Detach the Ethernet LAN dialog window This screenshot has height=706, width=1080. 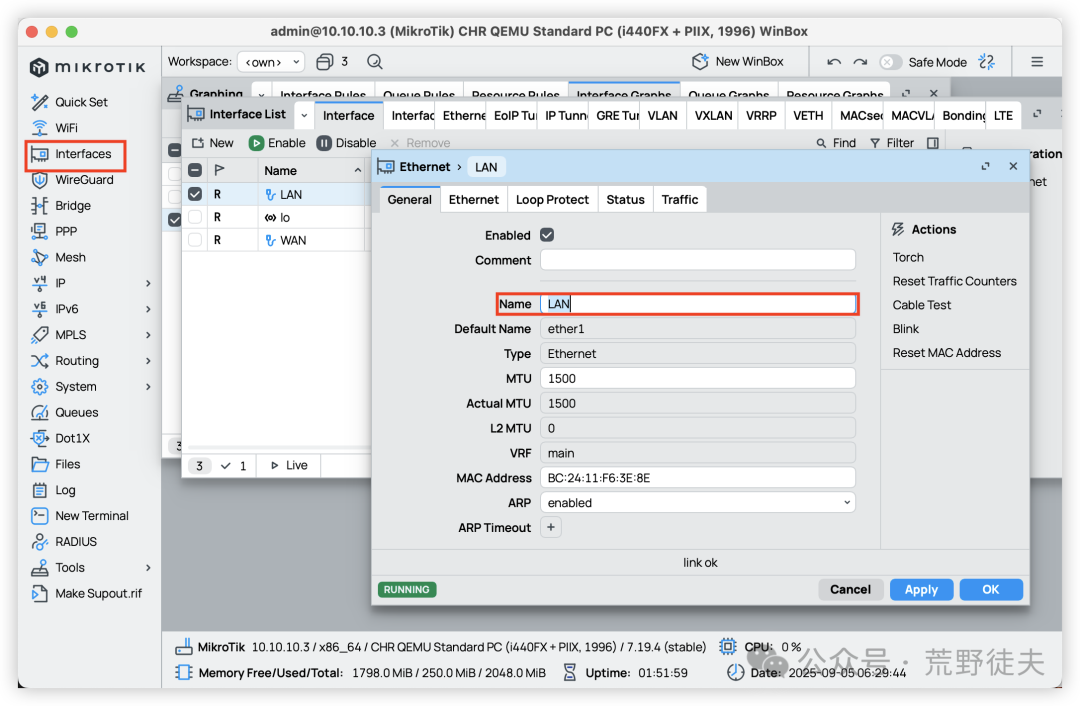pos(986,167)
